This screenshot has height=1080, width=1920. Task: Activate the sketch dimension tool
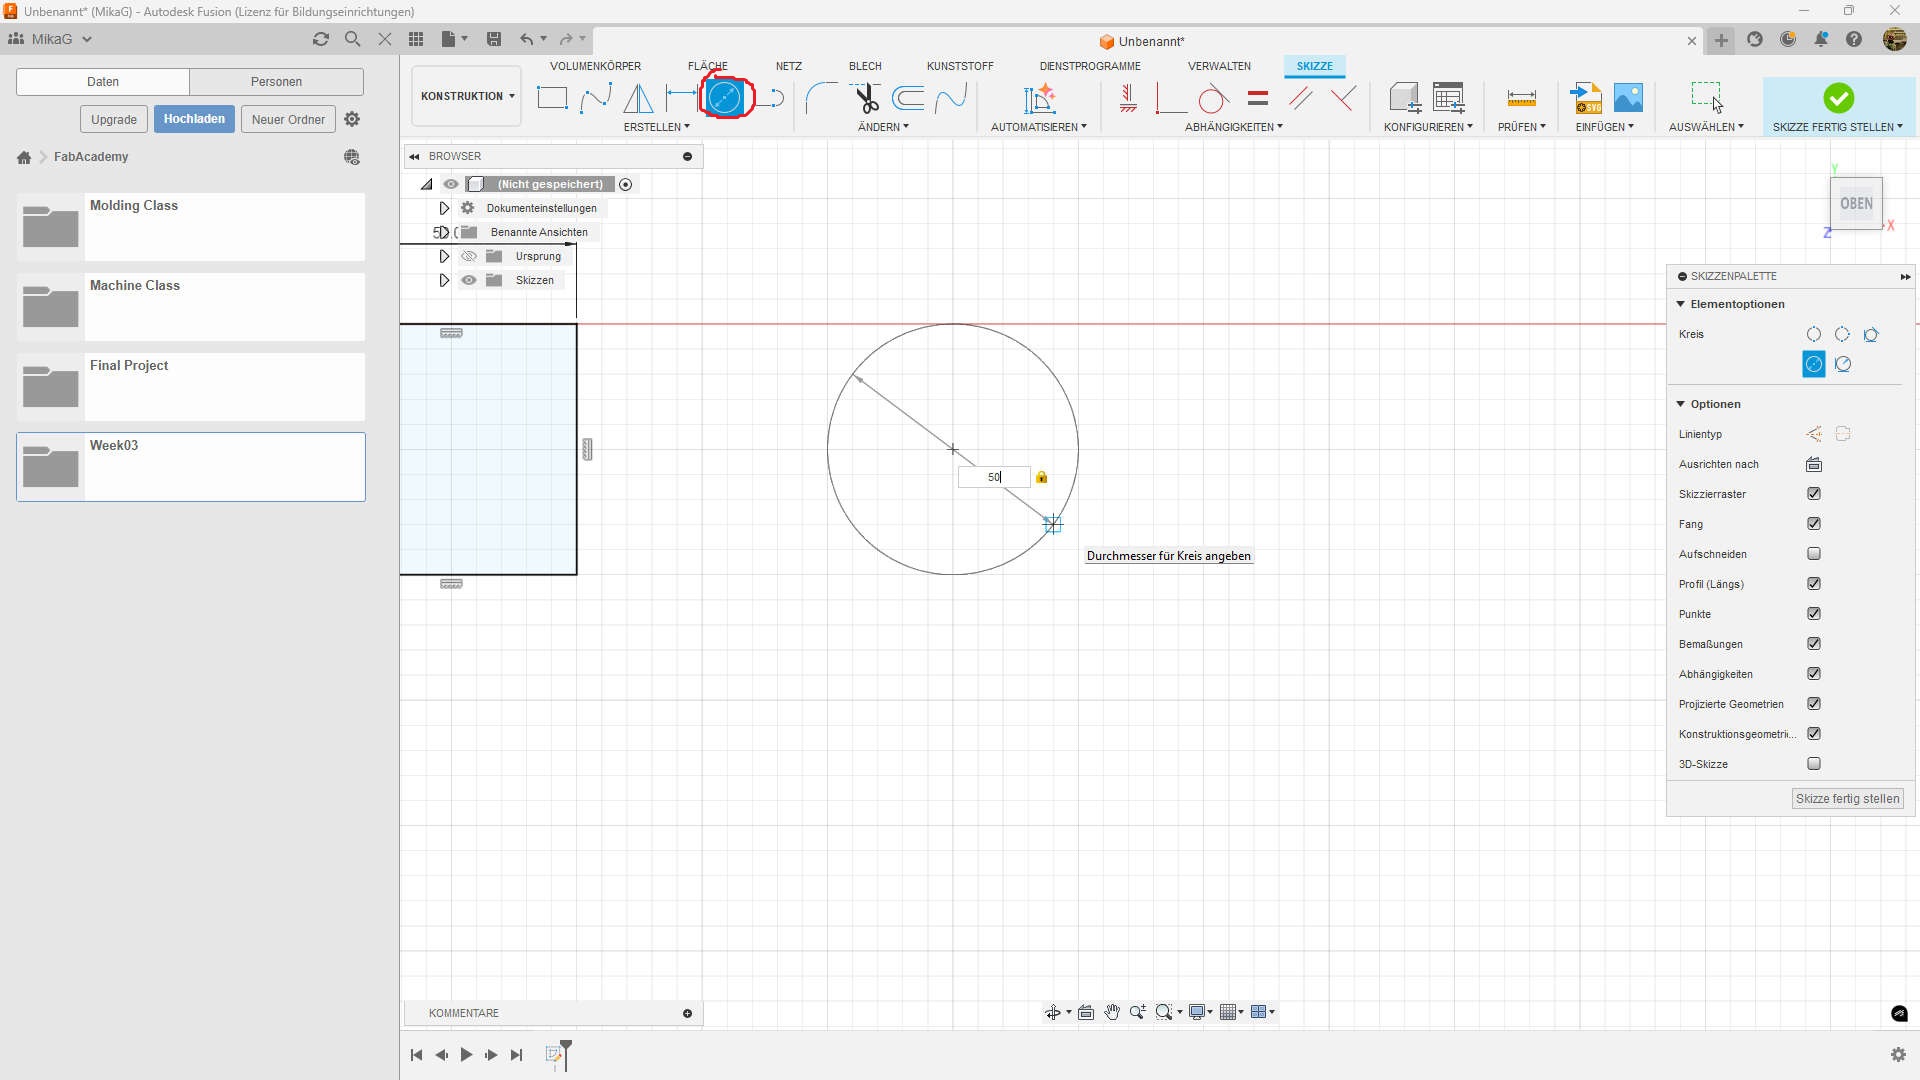tap(680, 98)
